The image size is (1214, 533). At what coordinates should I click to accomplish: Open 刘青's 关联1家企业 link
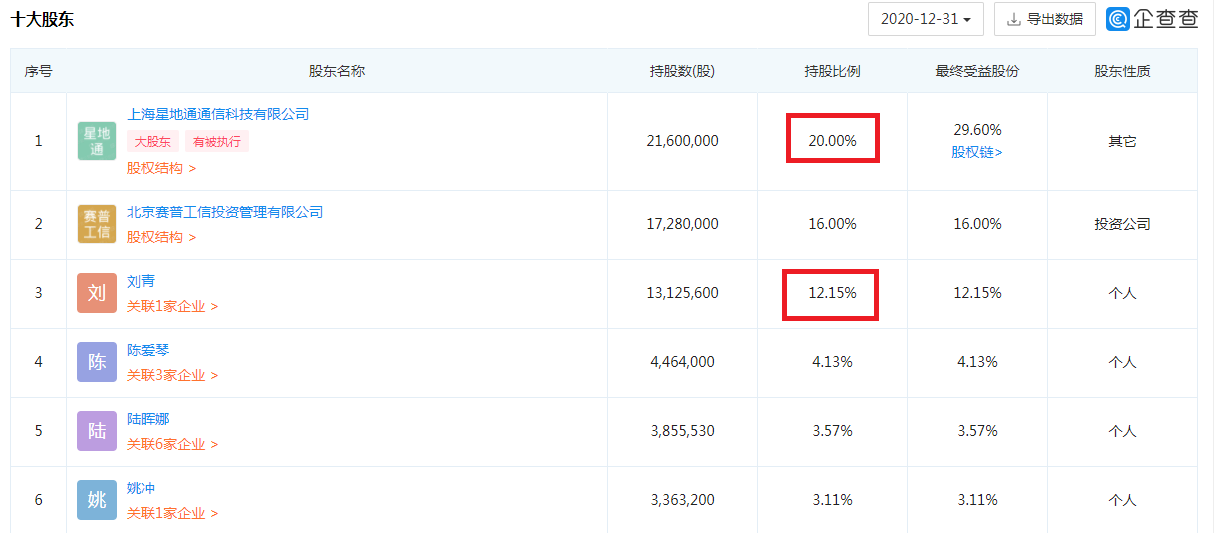172,306
